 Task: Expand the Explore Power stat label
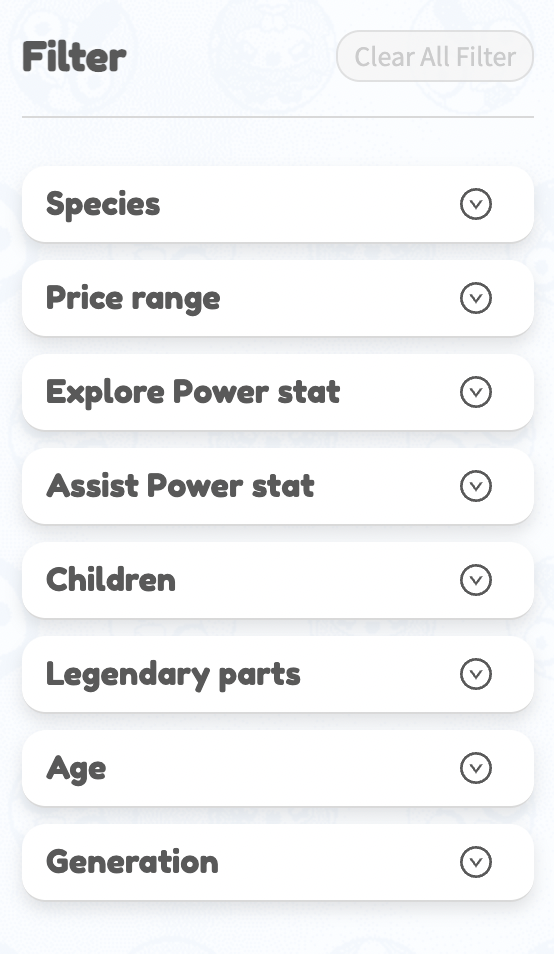pos(193,392)
